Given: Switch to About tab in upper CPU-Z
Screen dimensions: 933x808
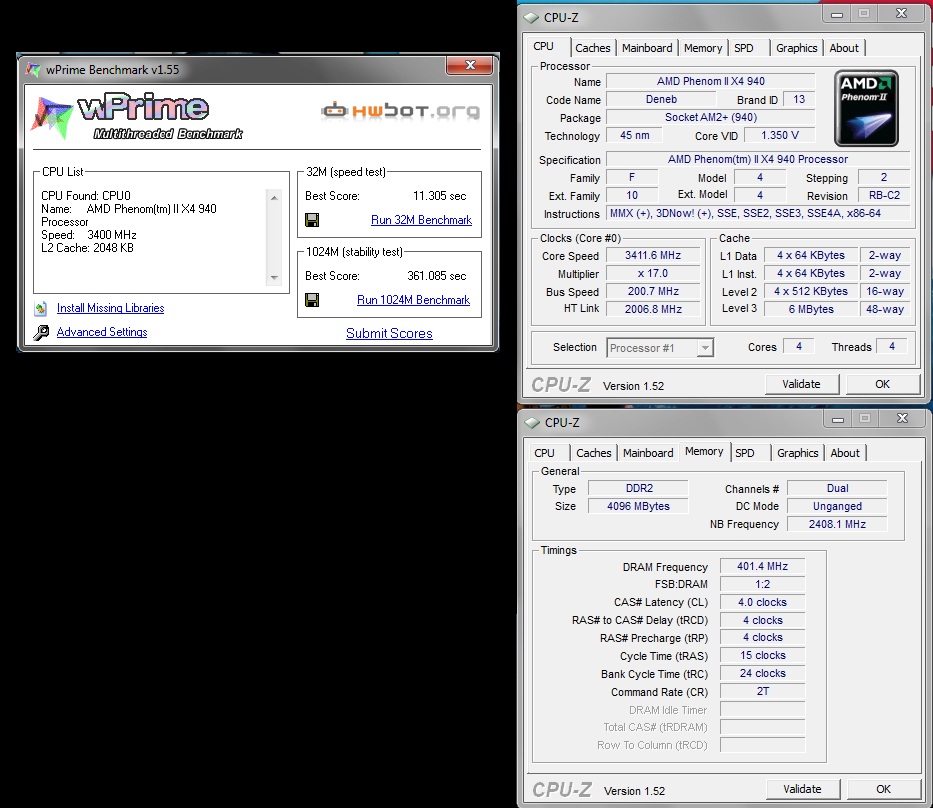Looking at the screenshot, I should coord(844,48).
